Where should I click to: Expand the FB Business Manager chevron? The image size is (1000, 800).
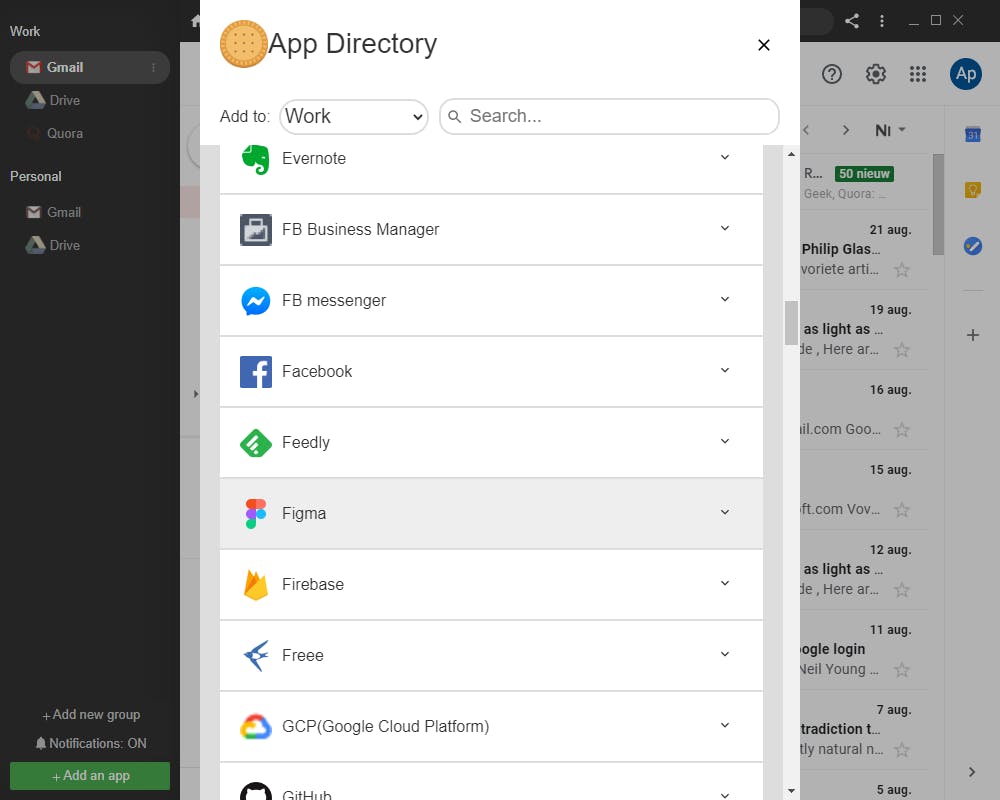(724, 228)
